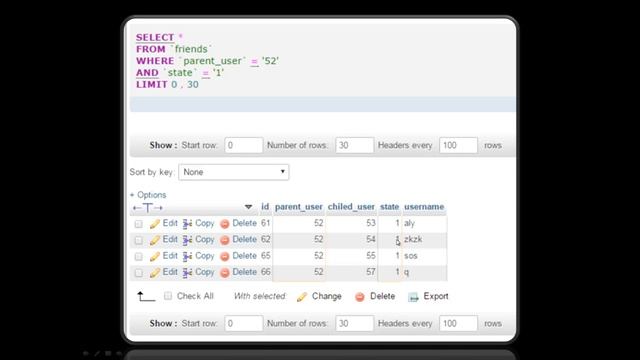
Task: Click the red Delete icon in row 61
Action: (x=224, y=224)
